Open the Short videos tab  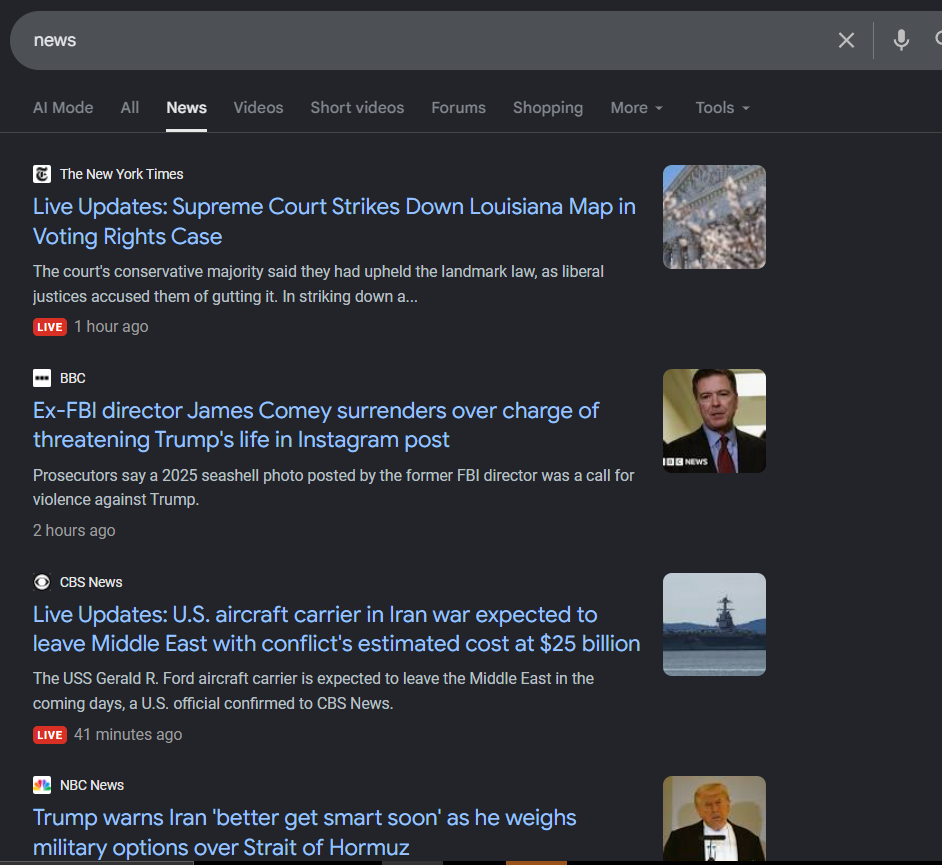(357, 108)
